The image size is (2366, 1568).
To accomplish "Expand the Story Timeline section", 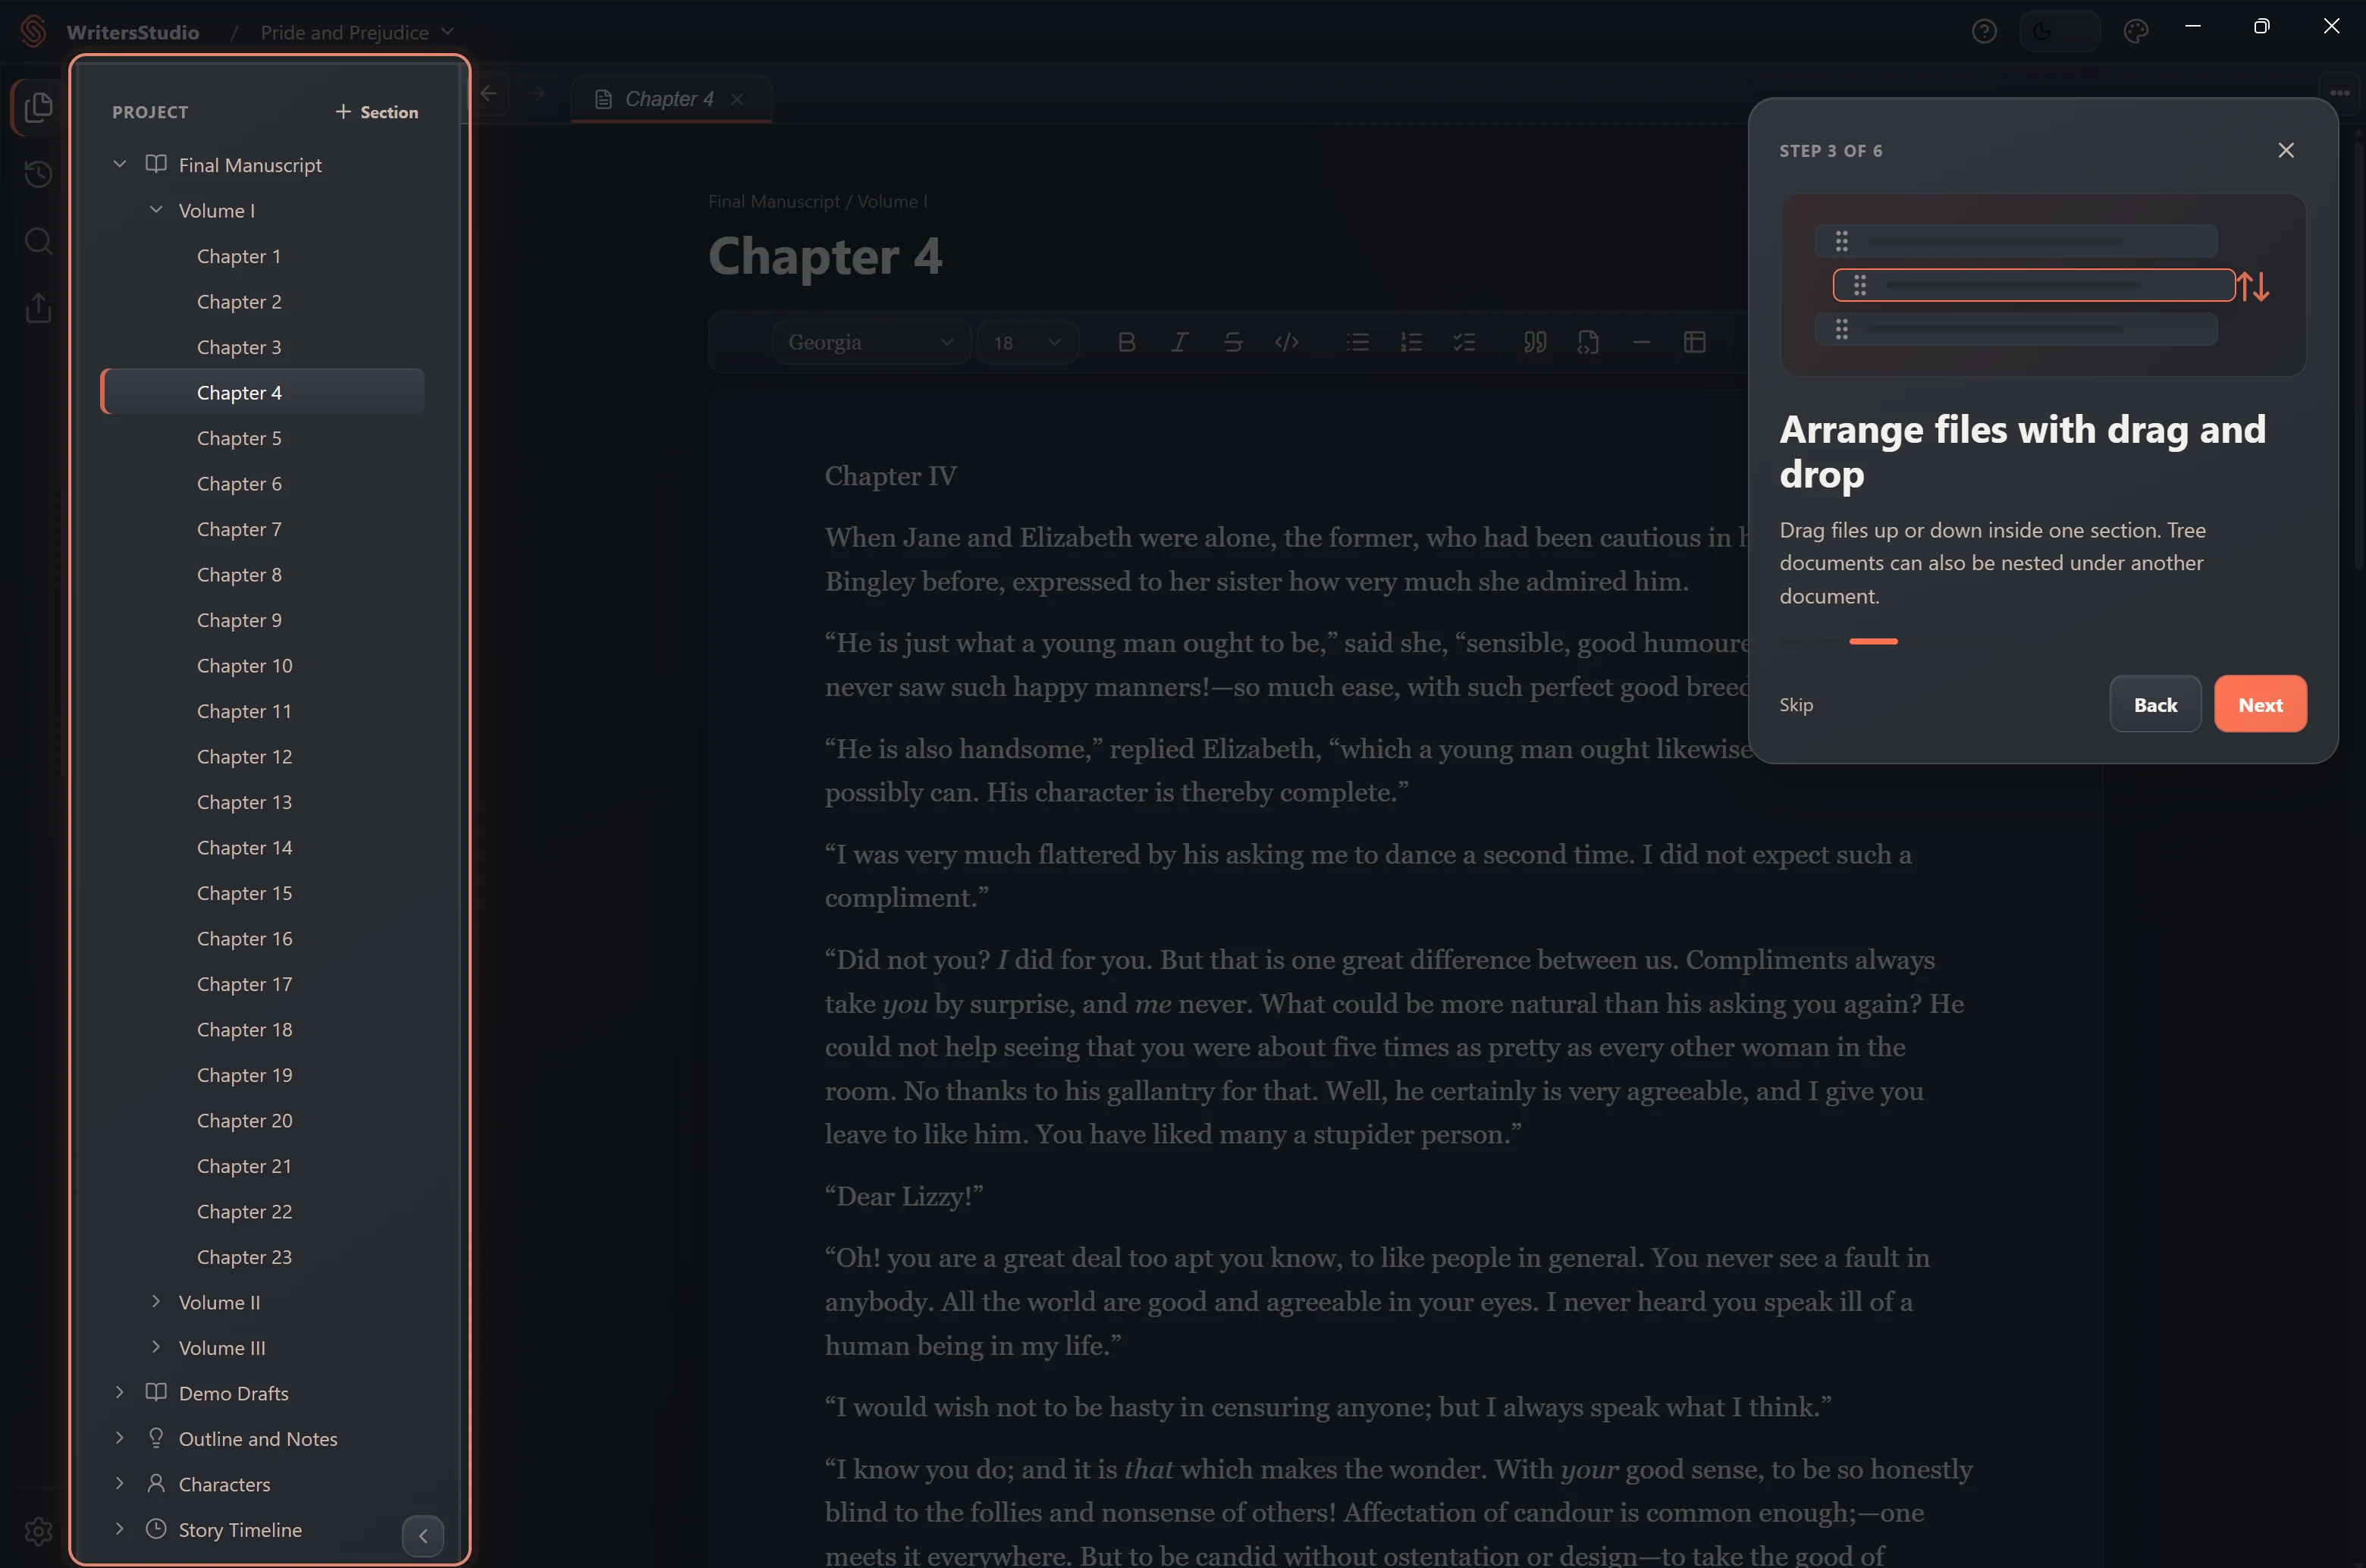I will (119, 1529).
